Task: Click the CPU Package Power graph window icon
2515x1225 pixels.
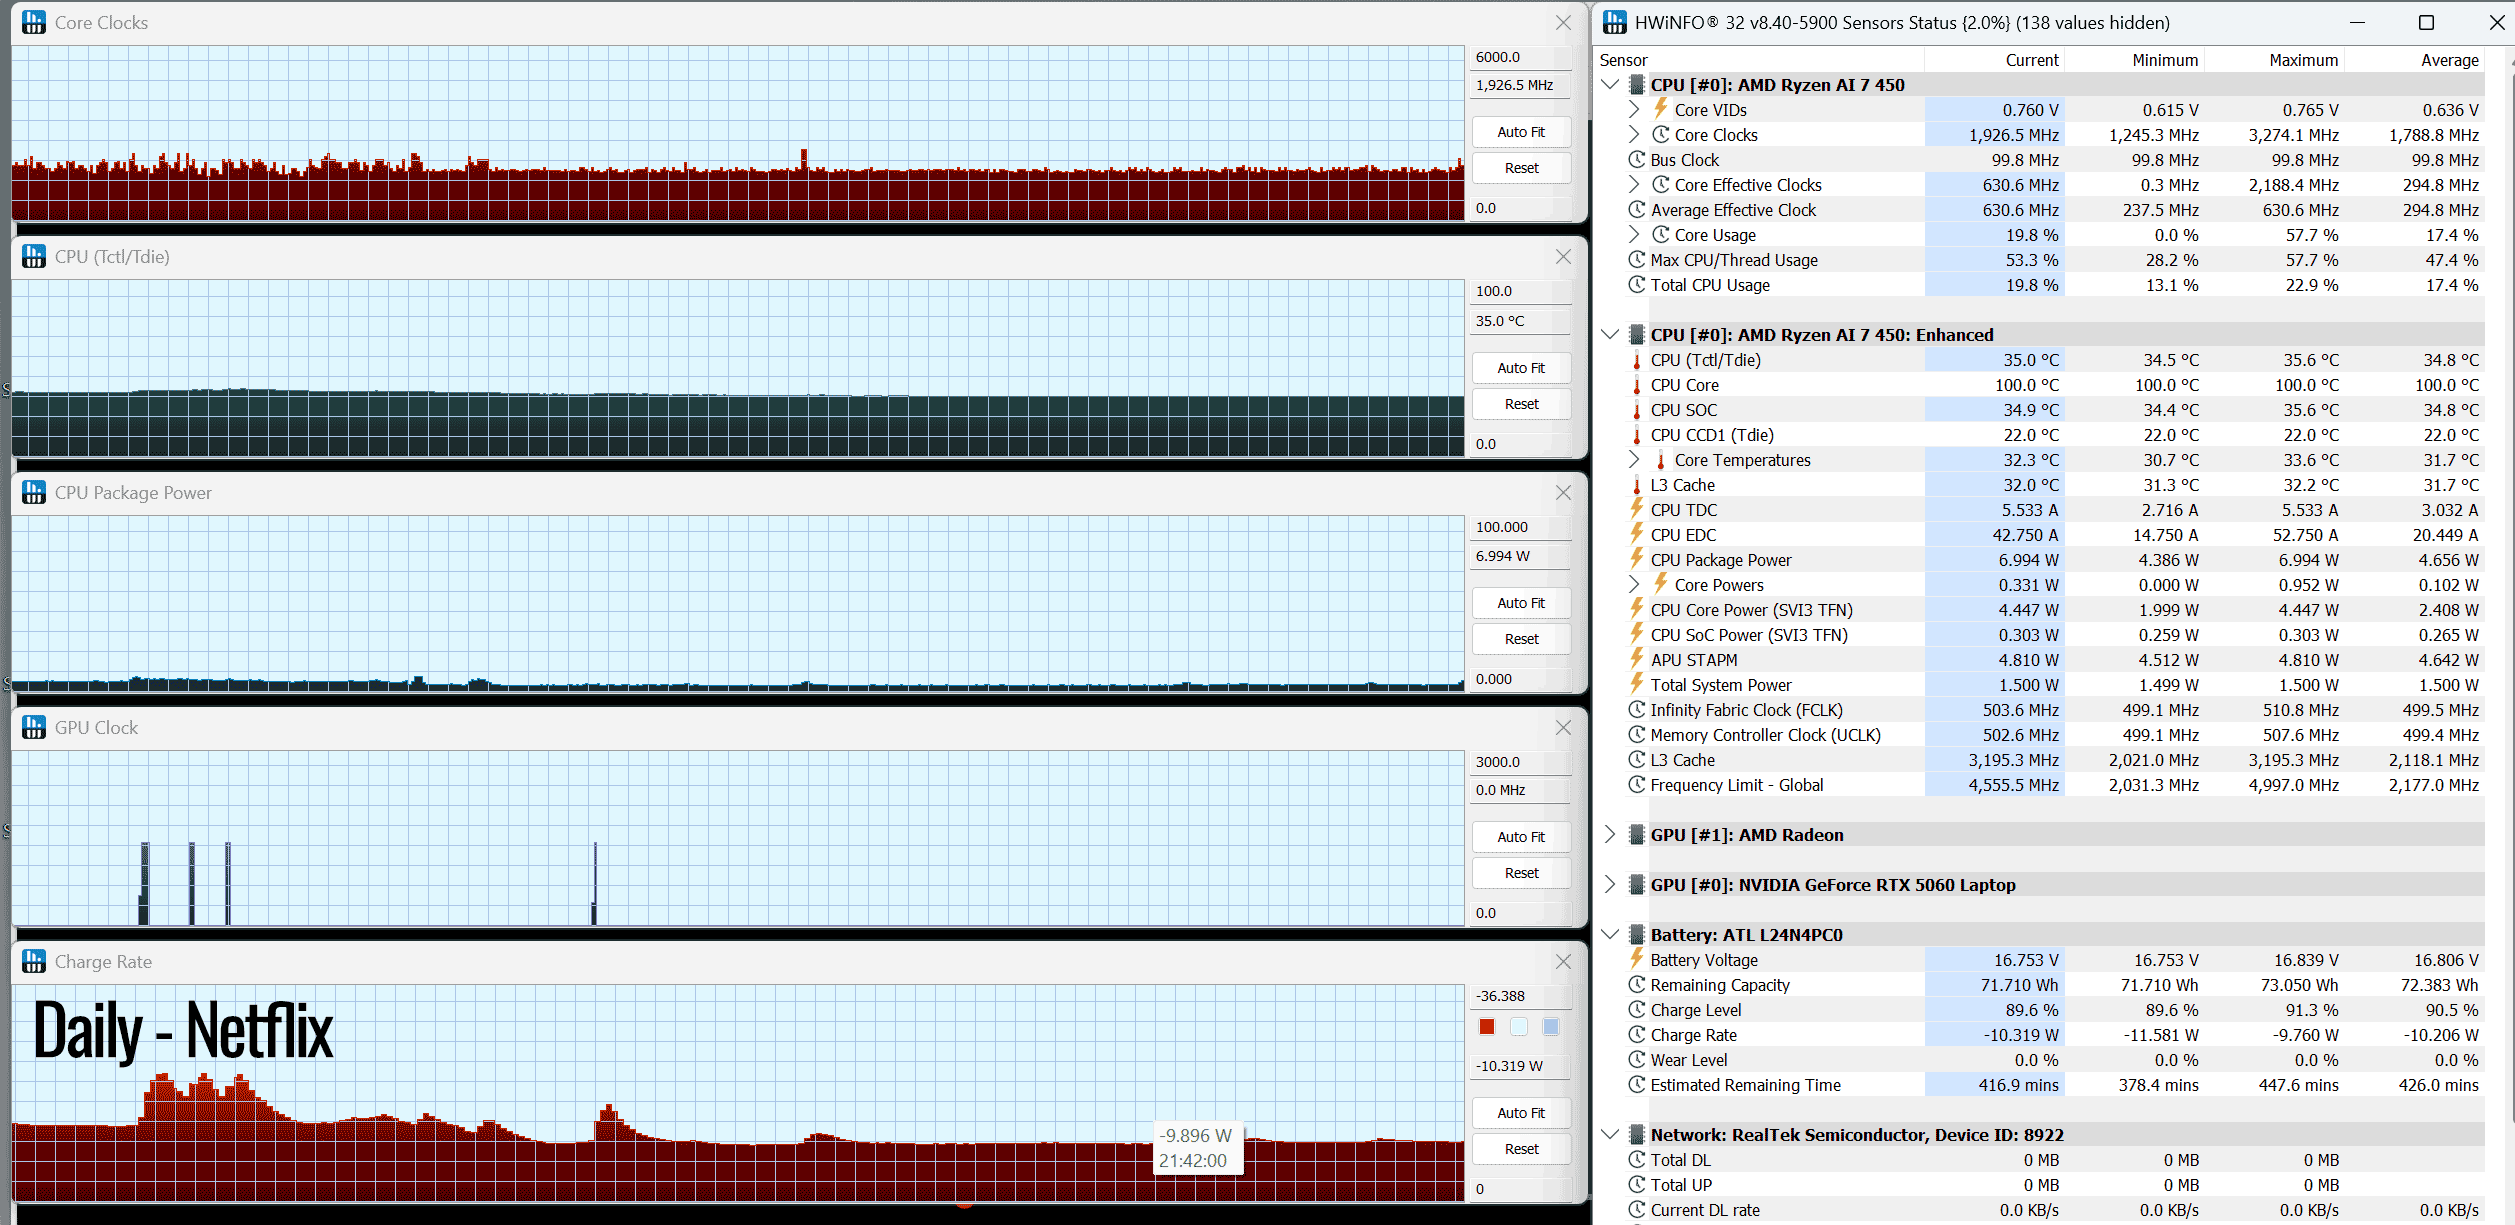Action: (x=34, y=492)
